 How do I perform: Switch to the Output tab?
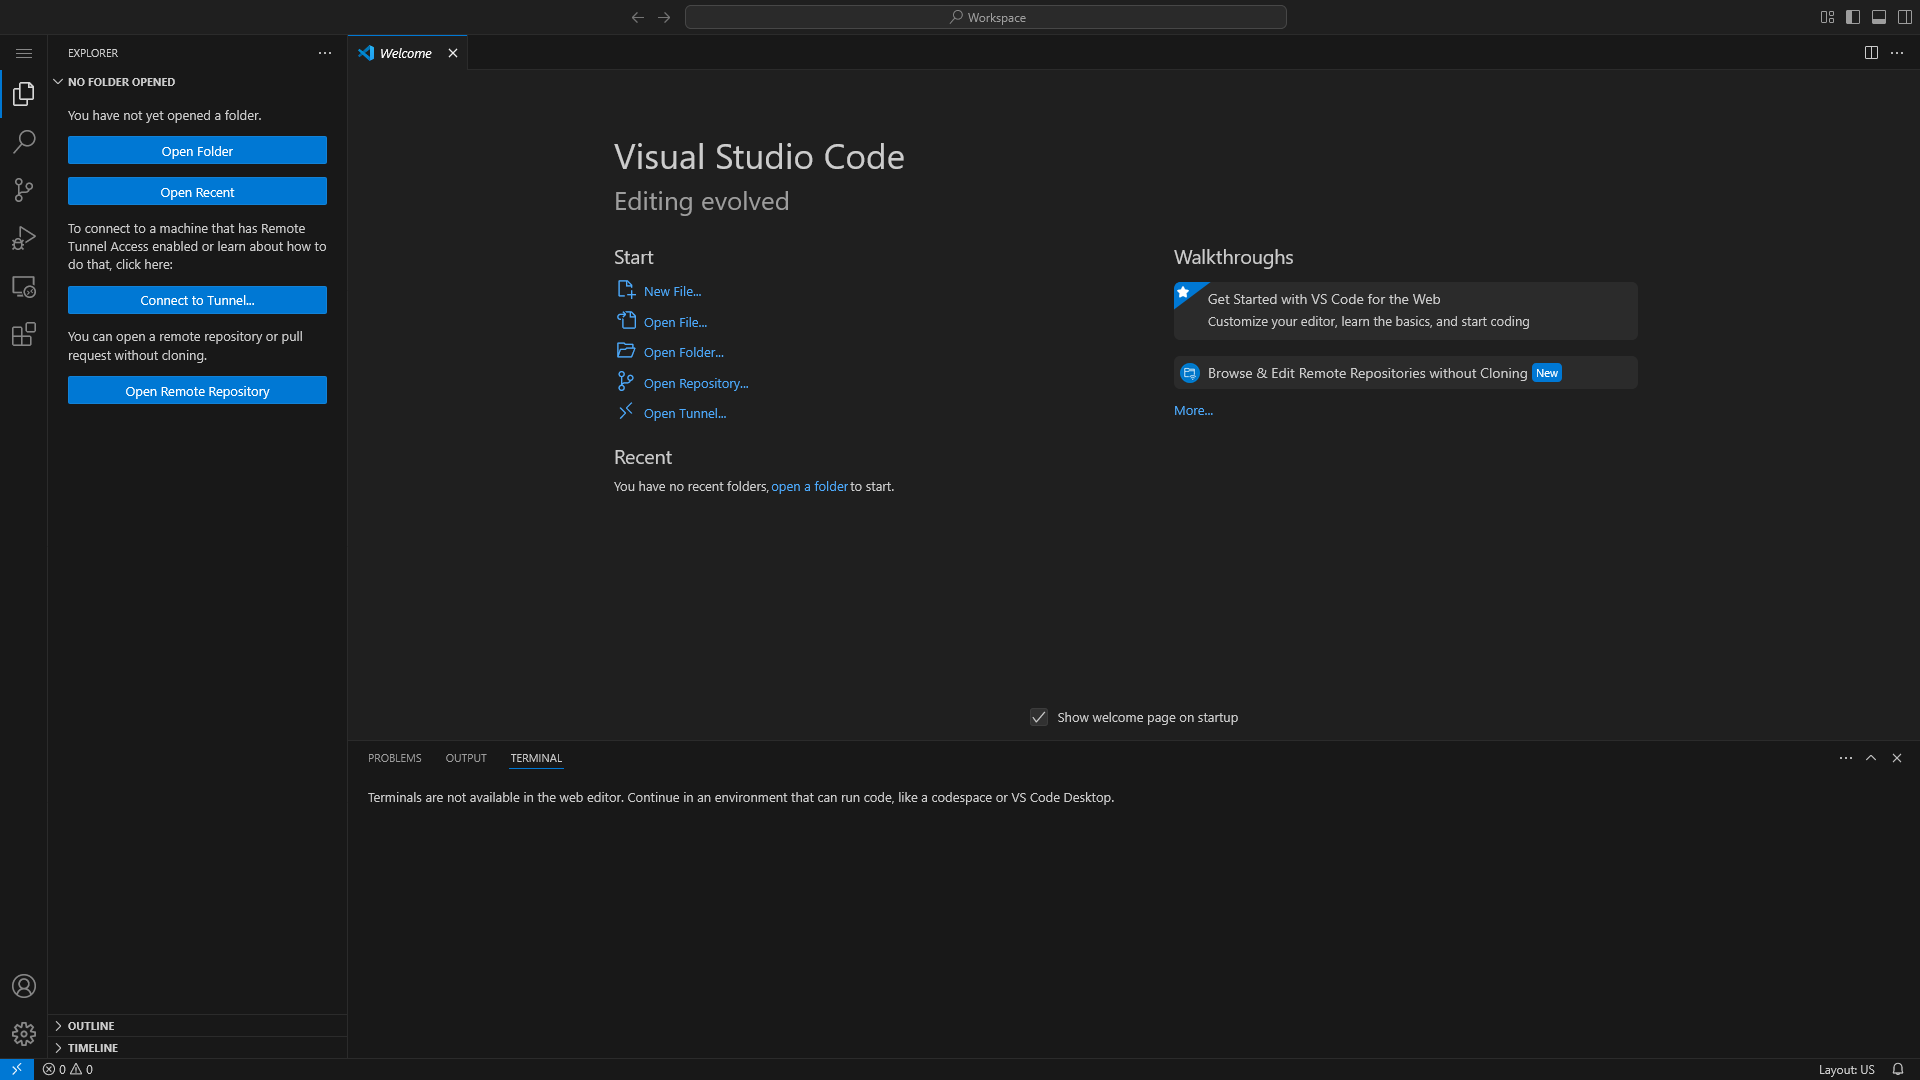click(466, 758)
